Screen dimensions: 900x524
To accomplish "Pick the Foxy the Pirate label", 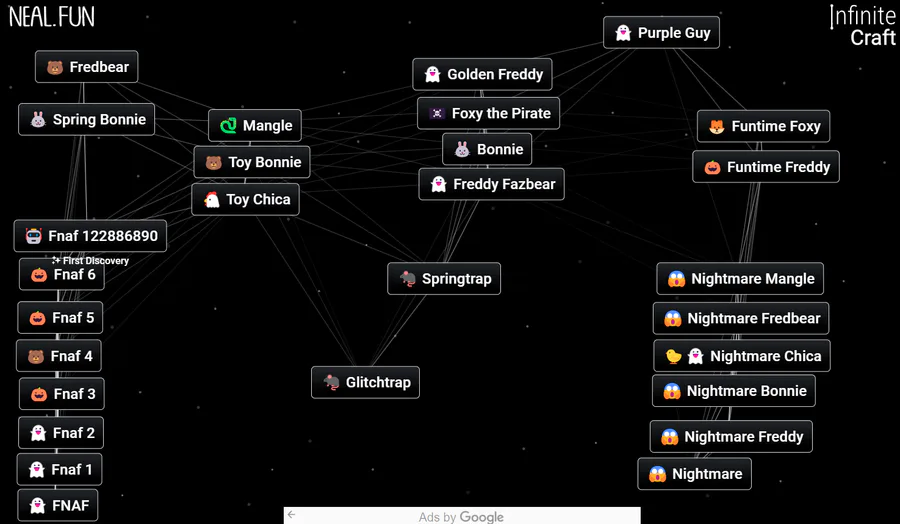I will pyautogui.click(x=501, y=114).
